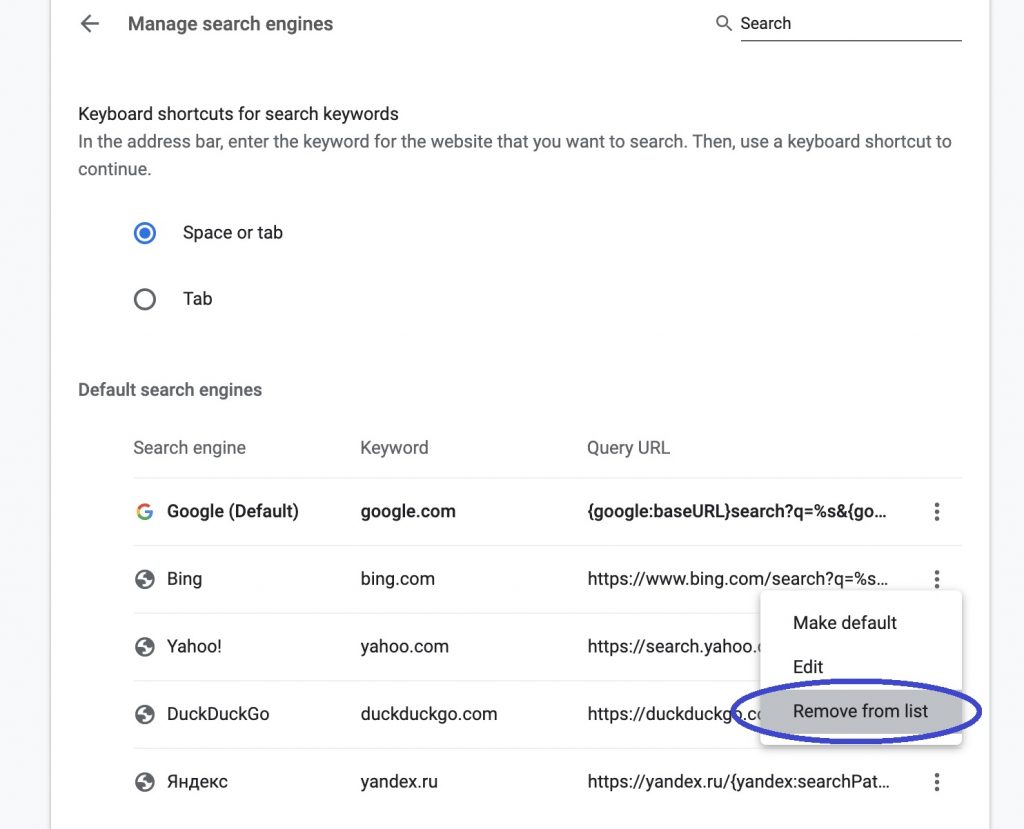
Task: Click the 'Bing' engine name
Action: [x=184, y=579]
